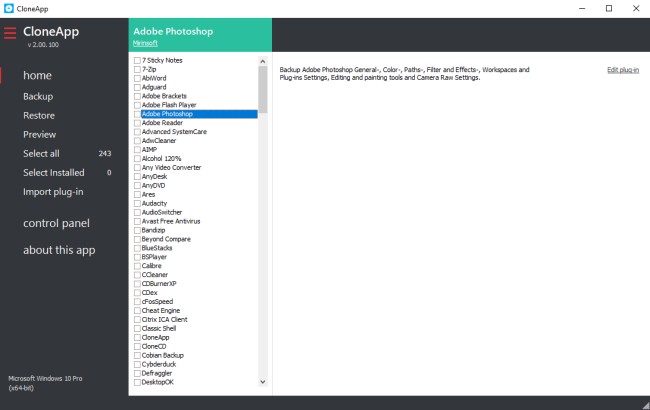
Task: Click the plug-in list scroll down arrow
Action: click(262, 381)
